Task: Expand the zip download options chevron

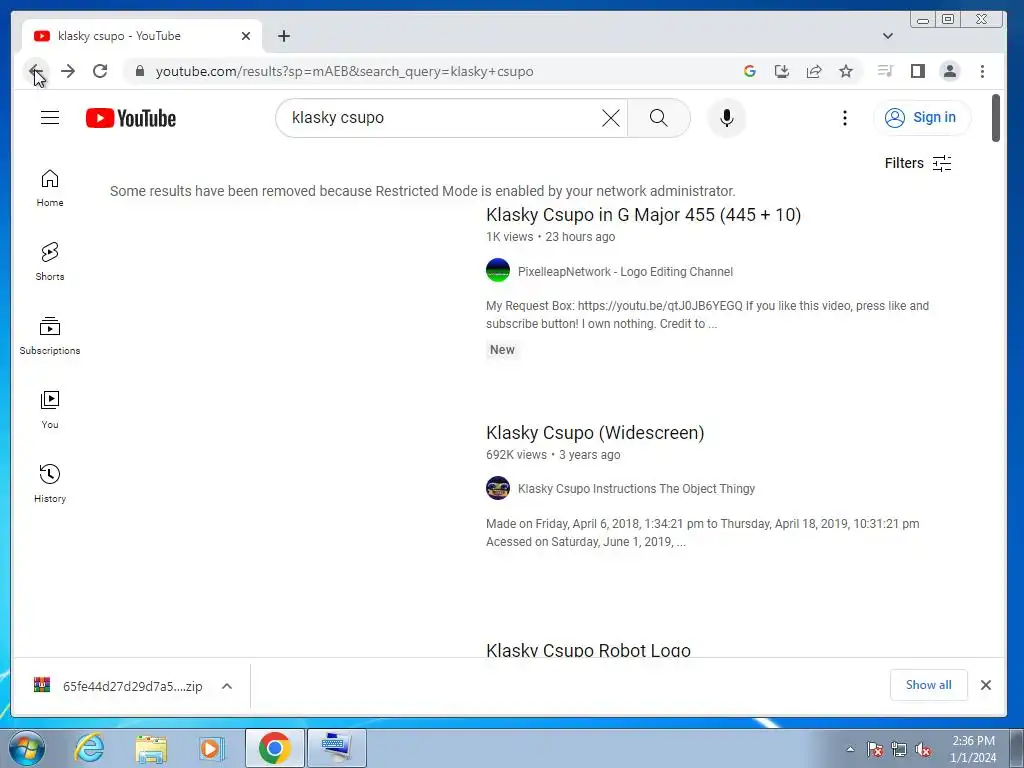Action: (x=227, y=686)
